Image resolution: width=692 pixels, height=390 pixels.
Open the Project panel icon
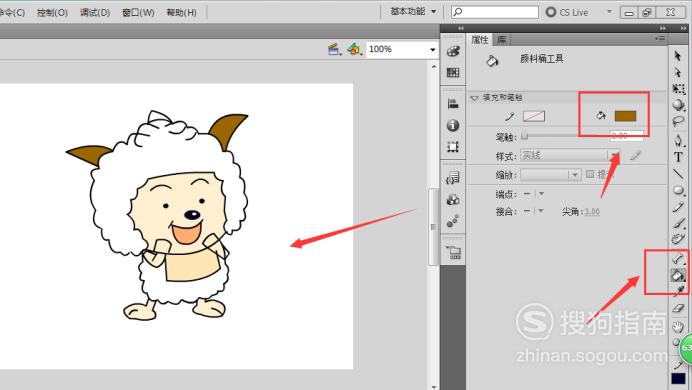coord(453,252)
